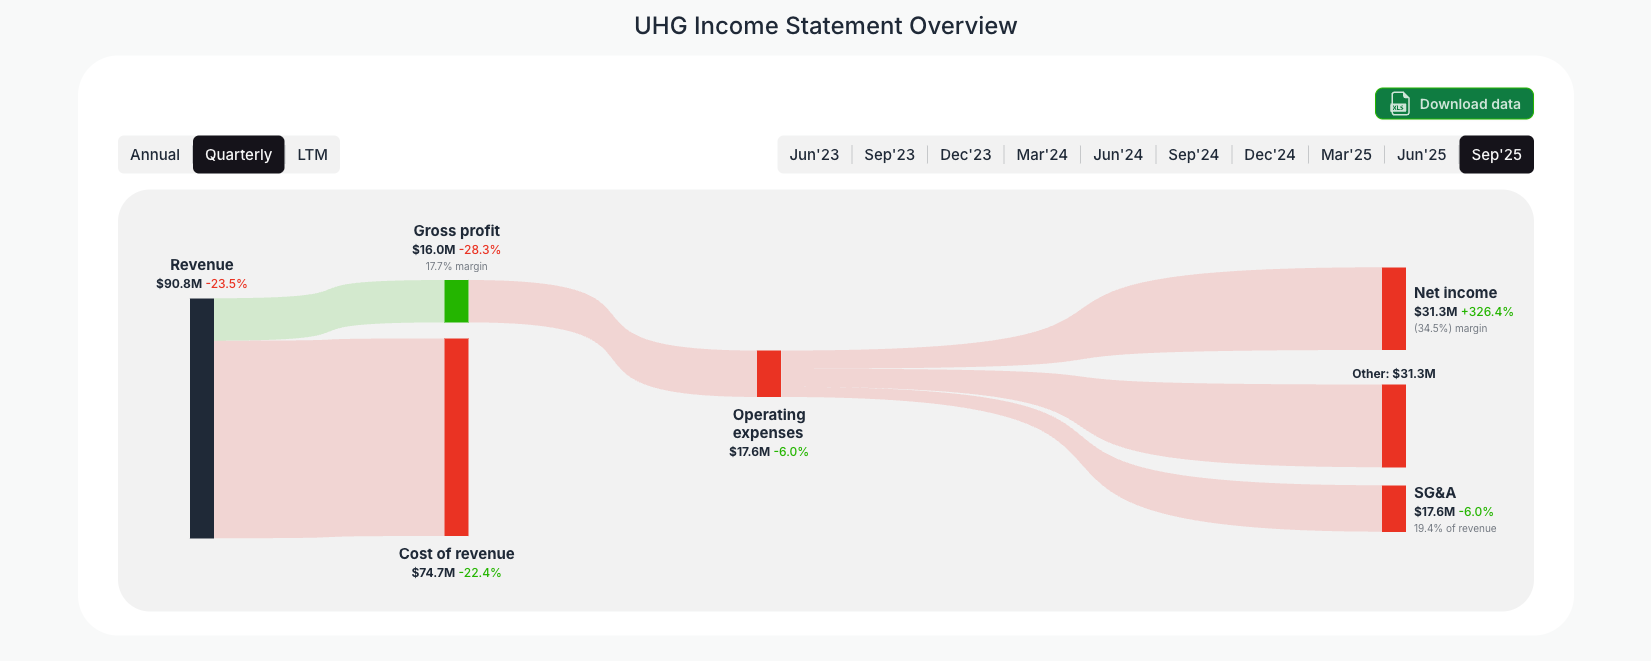Choose the Mar'25 quarter

click(1345, 154)
